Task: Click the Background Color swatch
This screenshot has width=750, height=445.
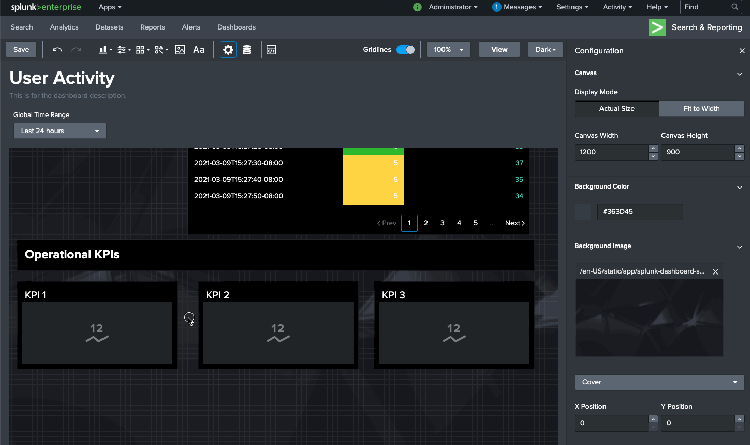Action: [583, 212]
